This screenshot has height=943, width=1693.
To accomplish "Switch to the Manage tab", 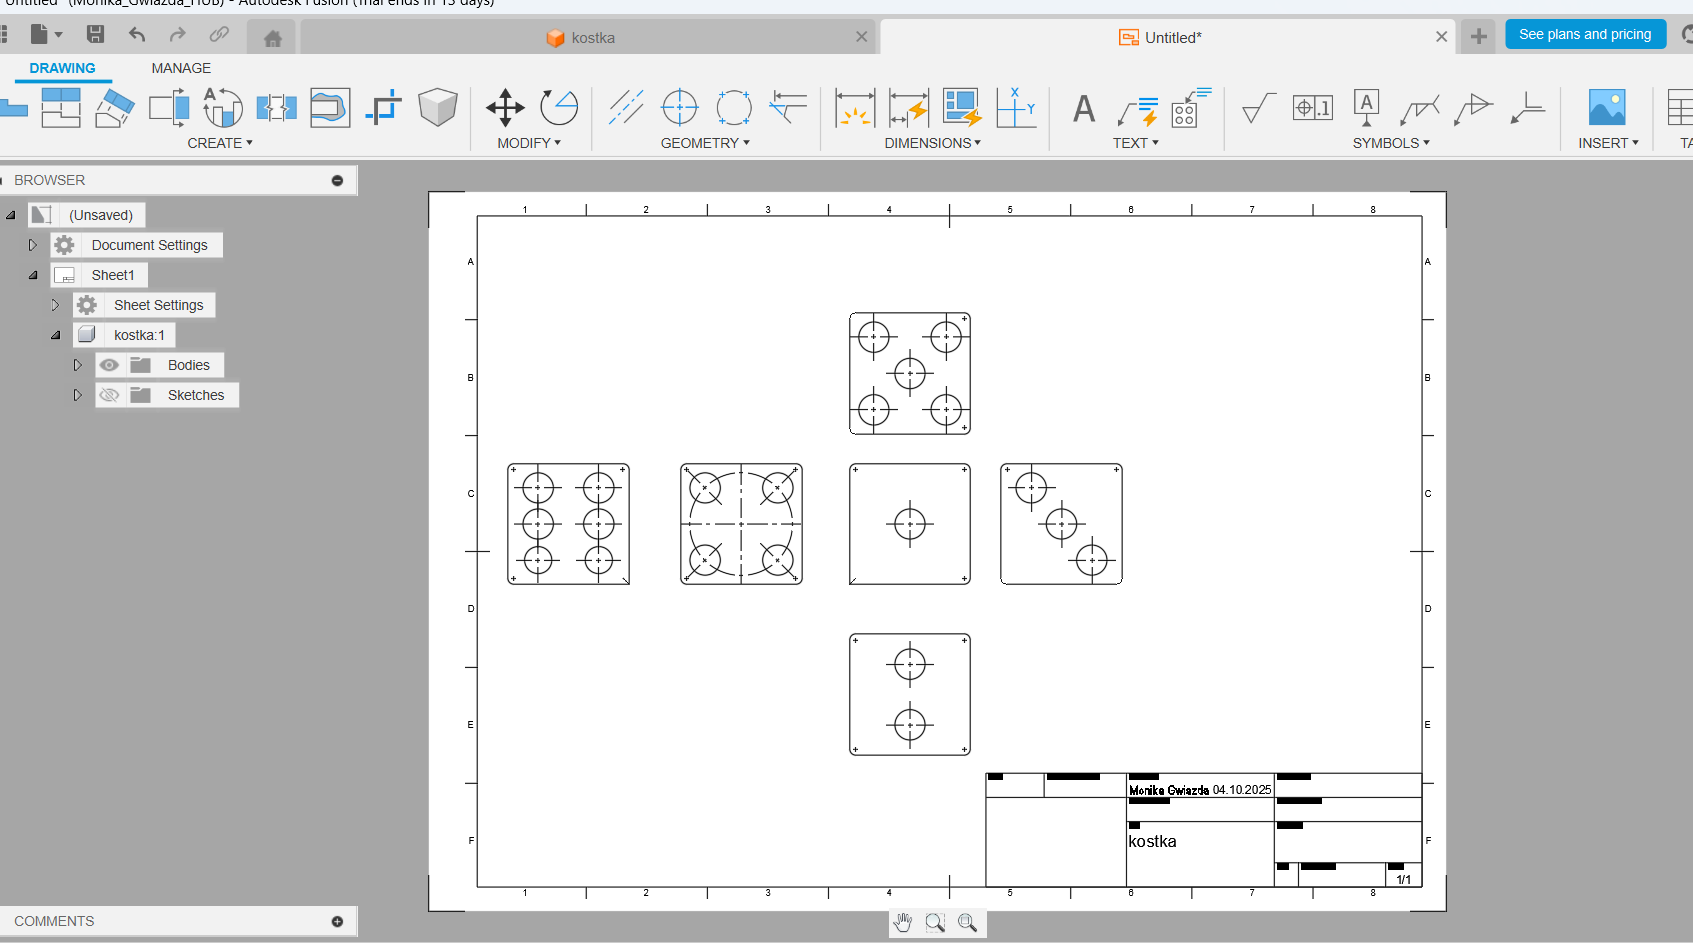I will (x=181, y=68).
